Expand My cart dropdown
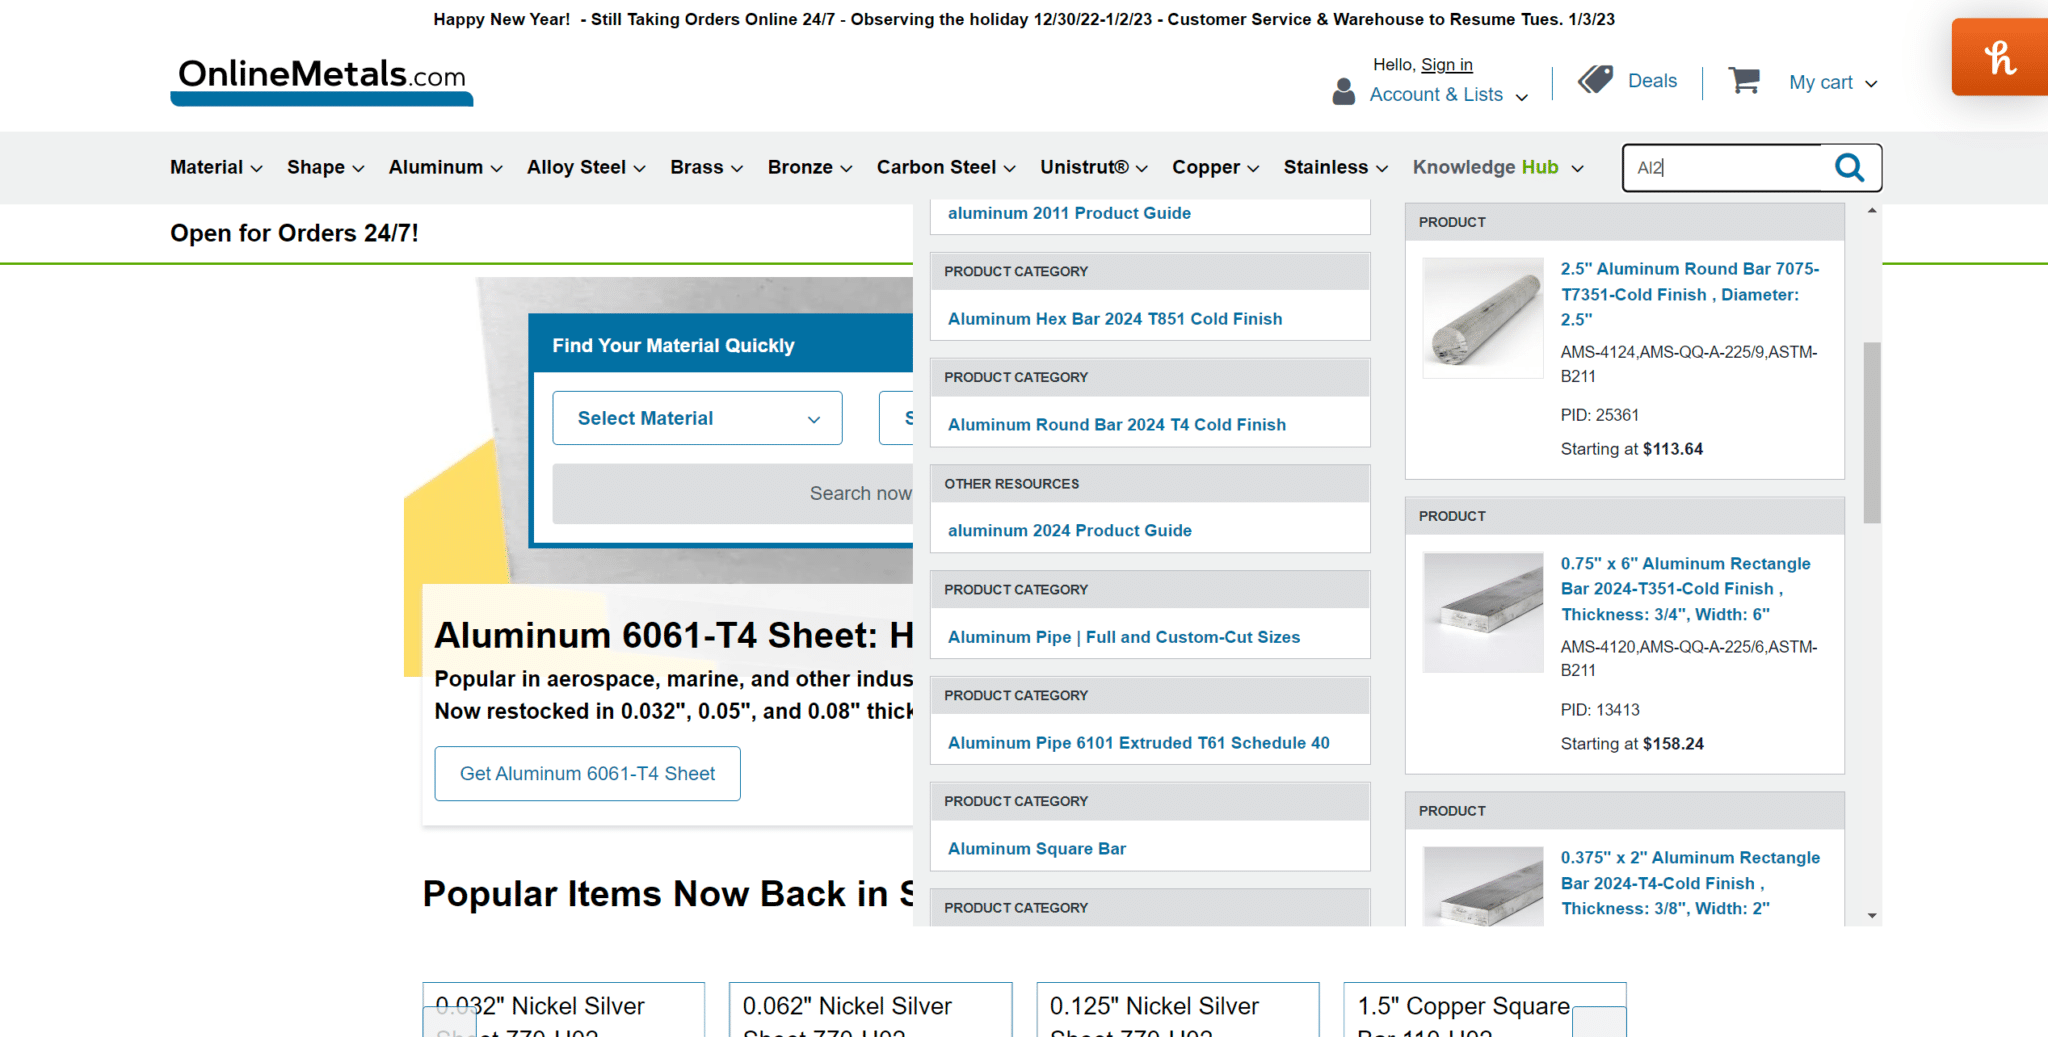The width and height of the screenshot is (2048, 1037). click(1833, 83)
